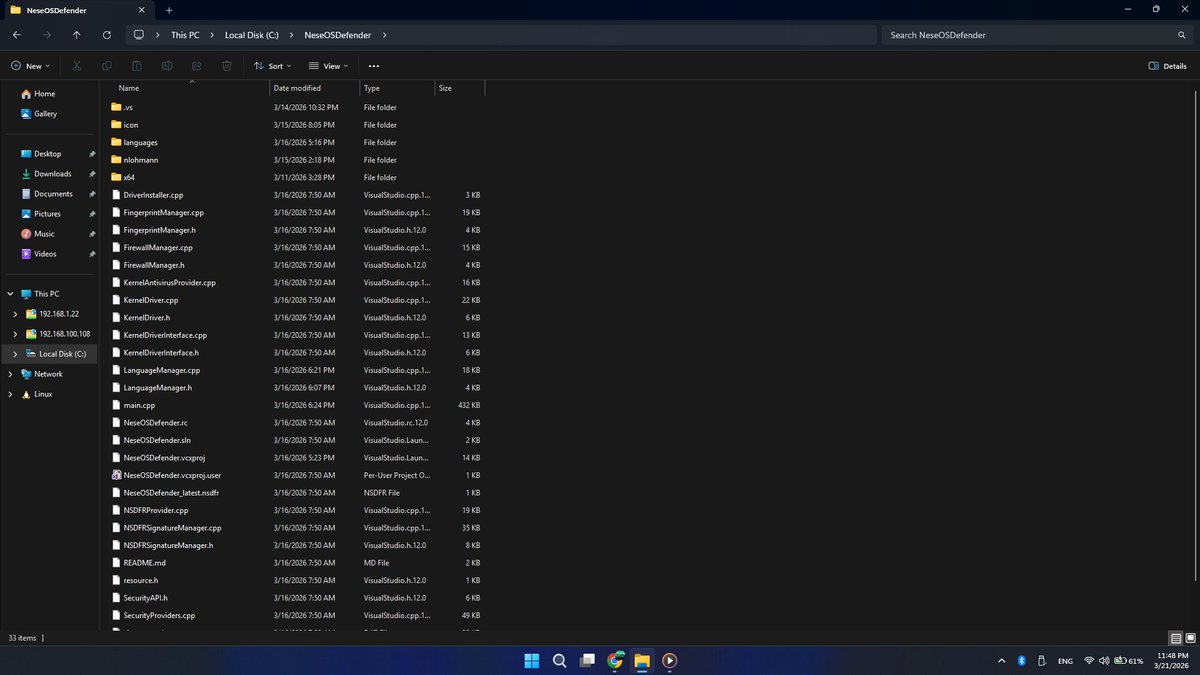Viewport: 1200px width, 675px height.
Task: Open a new File Explorer tab
Action: [169, 10]
